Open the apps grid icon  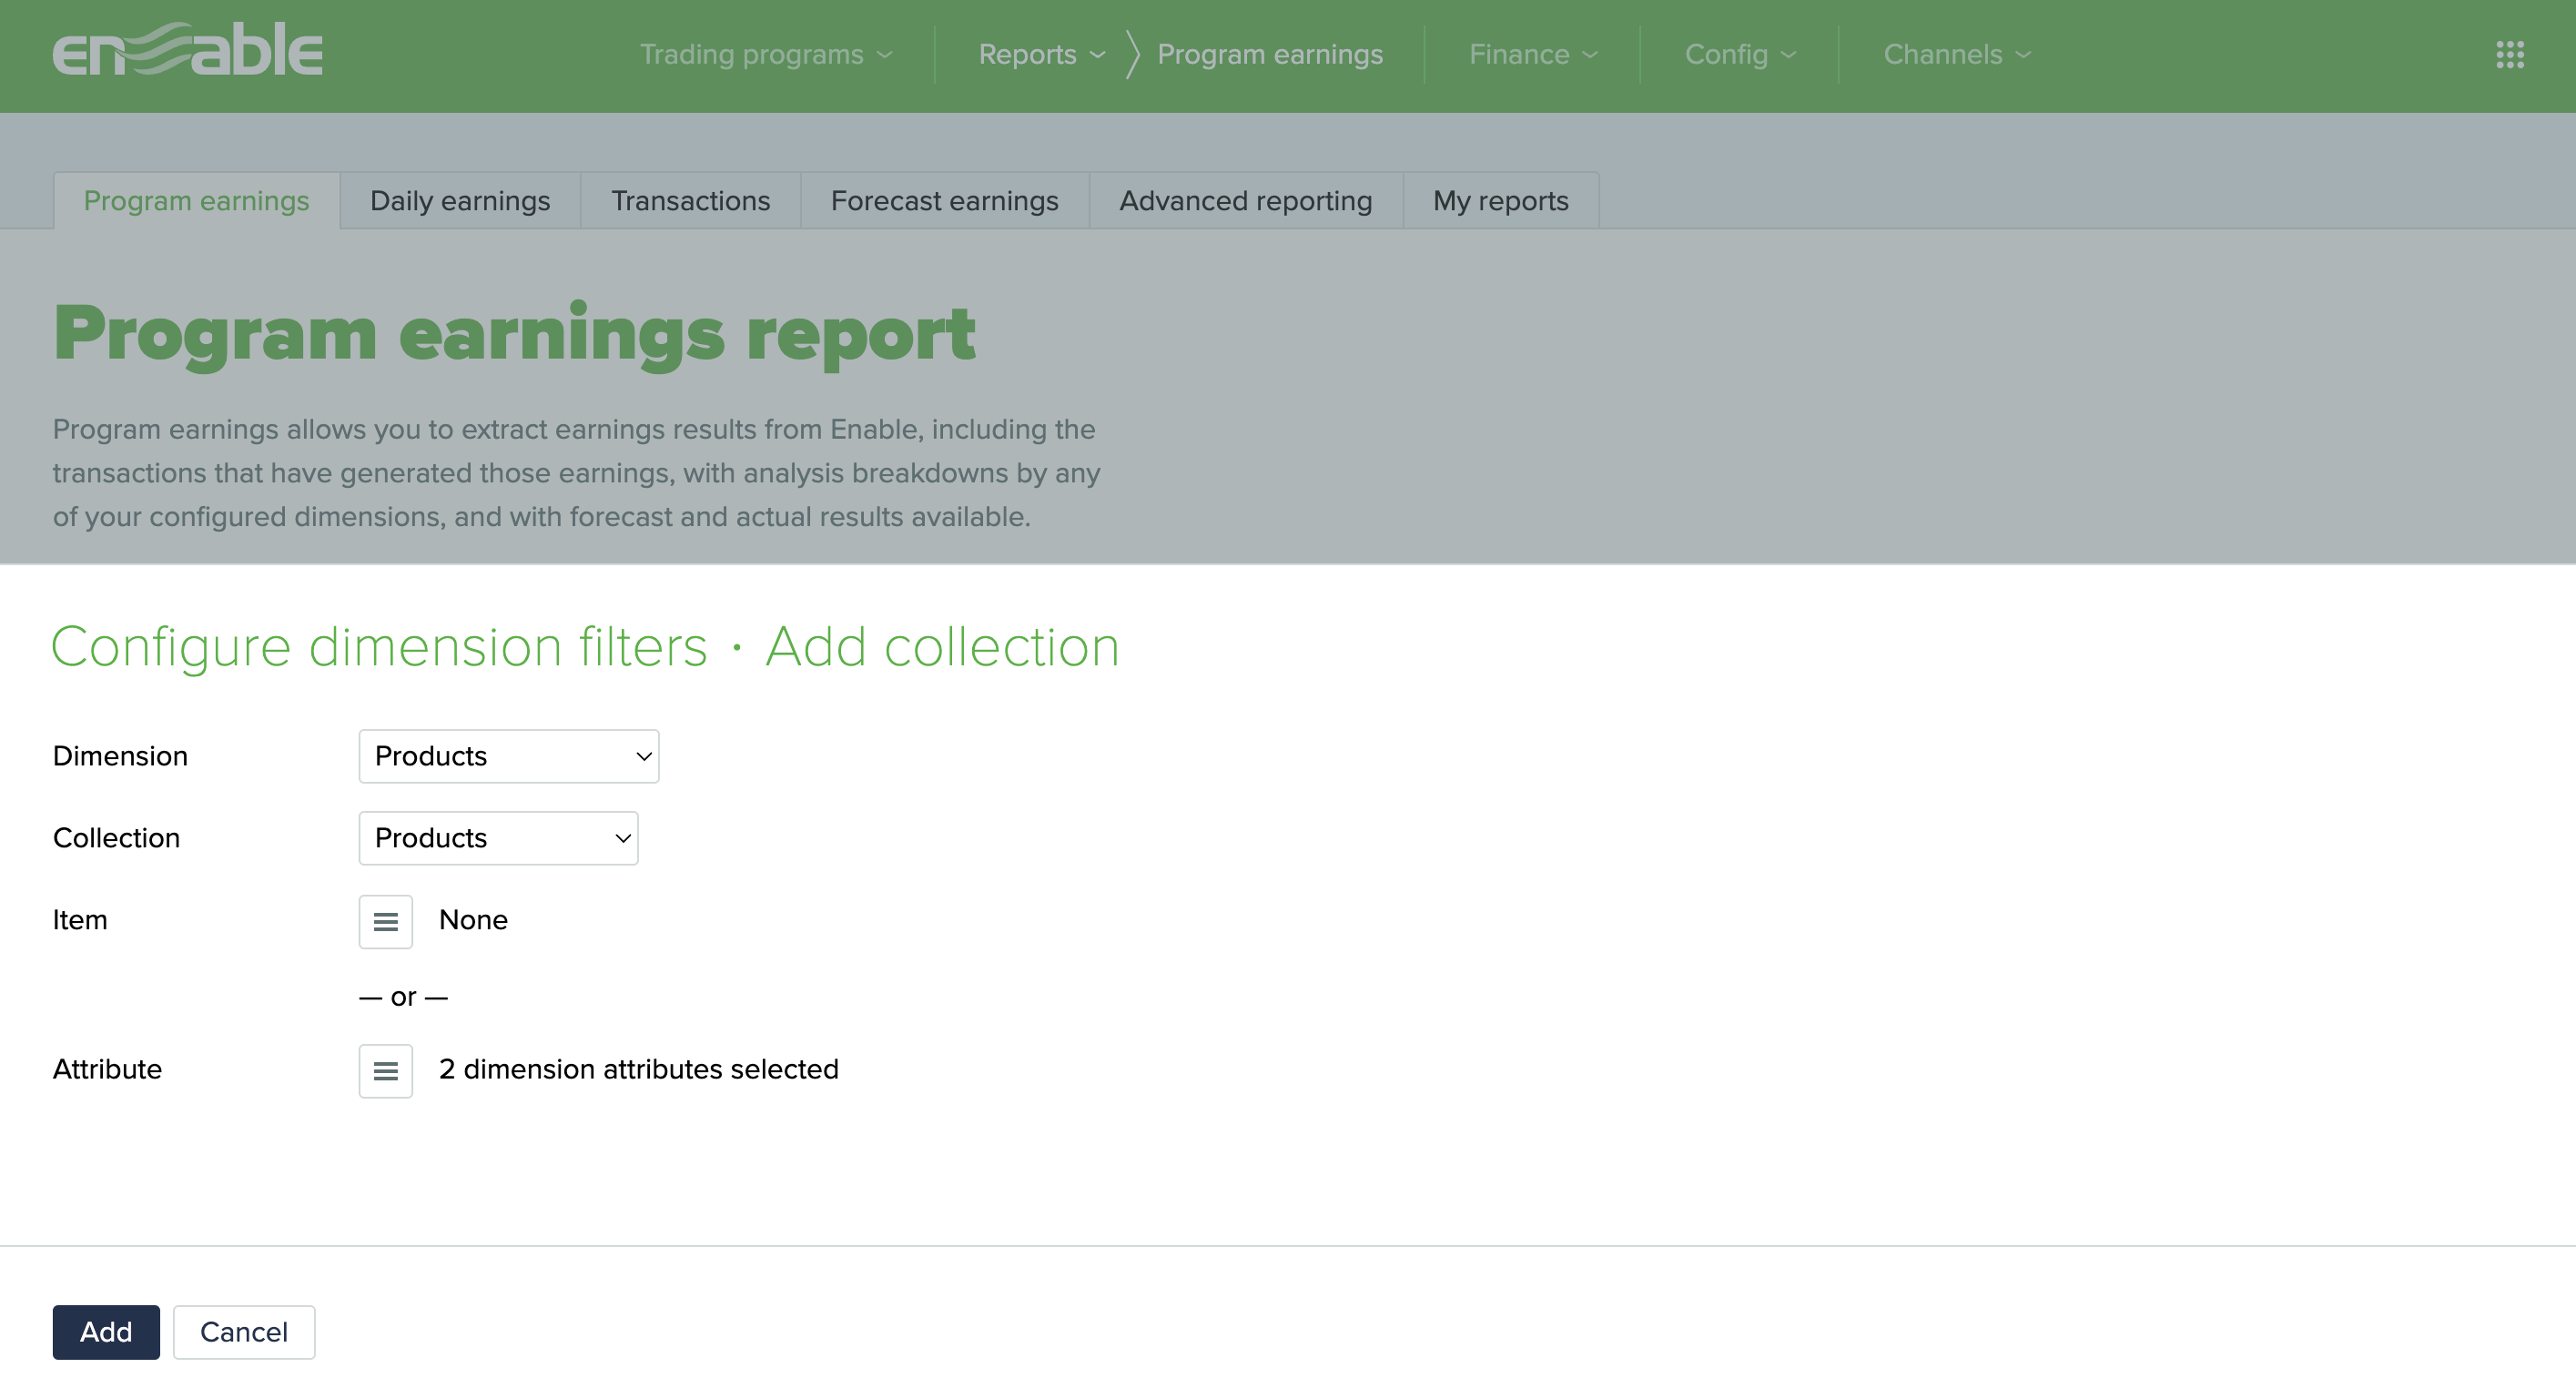click(x=2510, y=54)
